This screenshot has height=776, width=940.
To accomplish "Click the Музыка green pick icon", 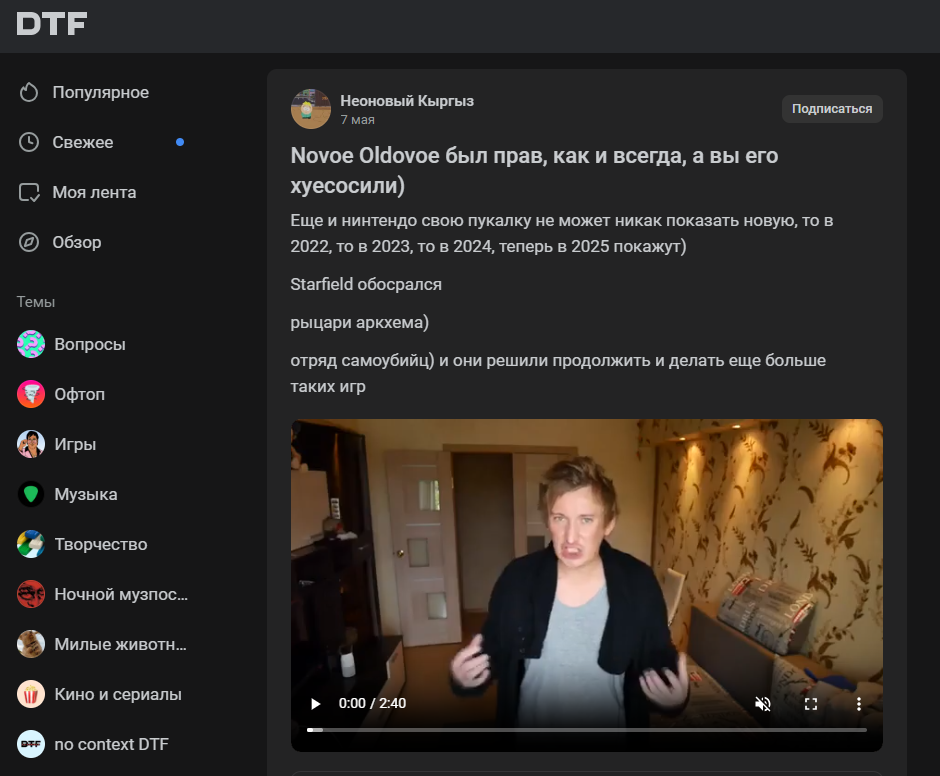I will (x=31, y=494).
